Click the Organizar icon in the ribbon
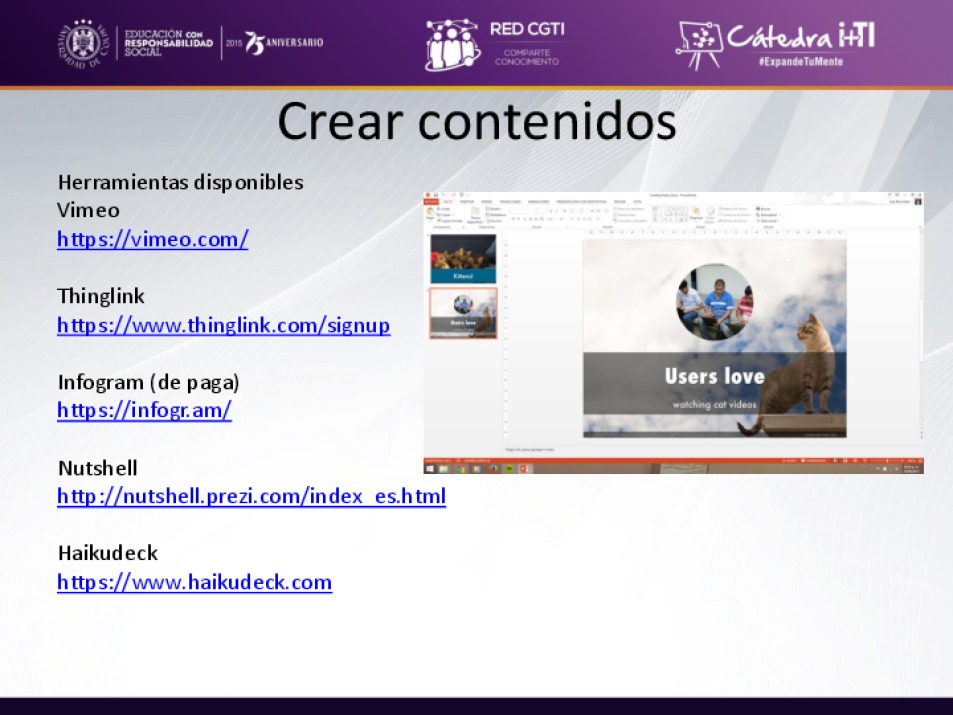The width and height of the screenshot is (953, 715). 697,213
